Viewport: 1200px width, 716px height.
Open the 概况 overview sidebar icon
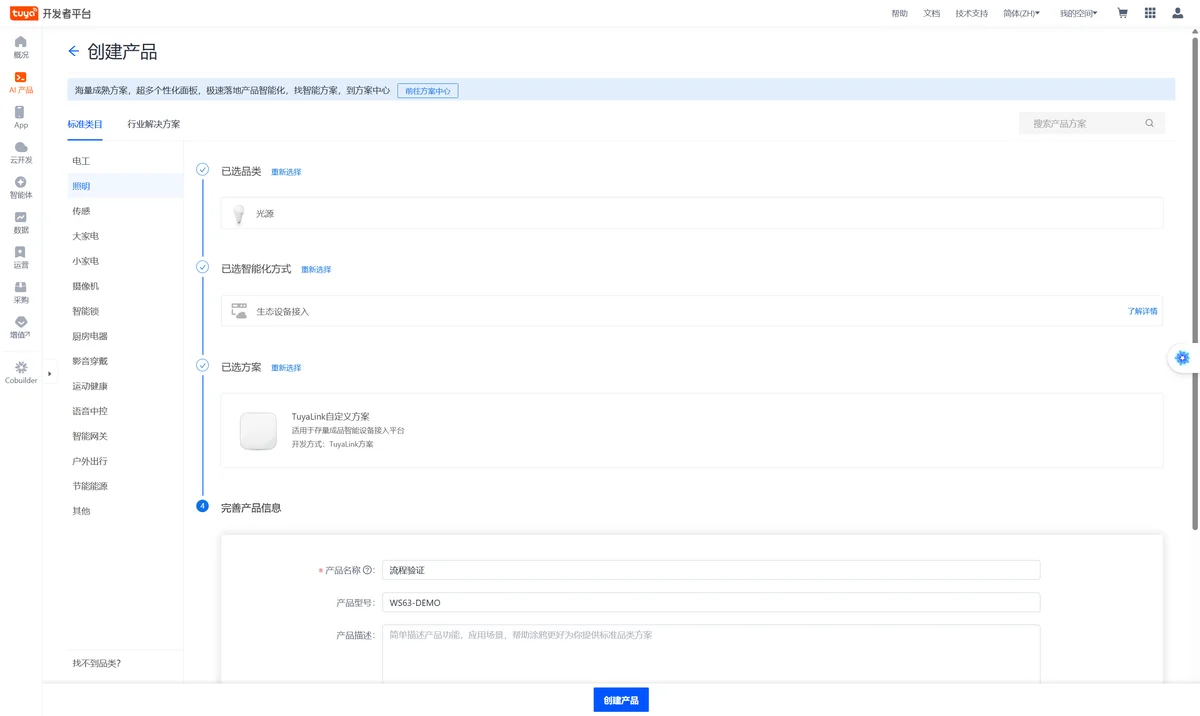[21, 47]
